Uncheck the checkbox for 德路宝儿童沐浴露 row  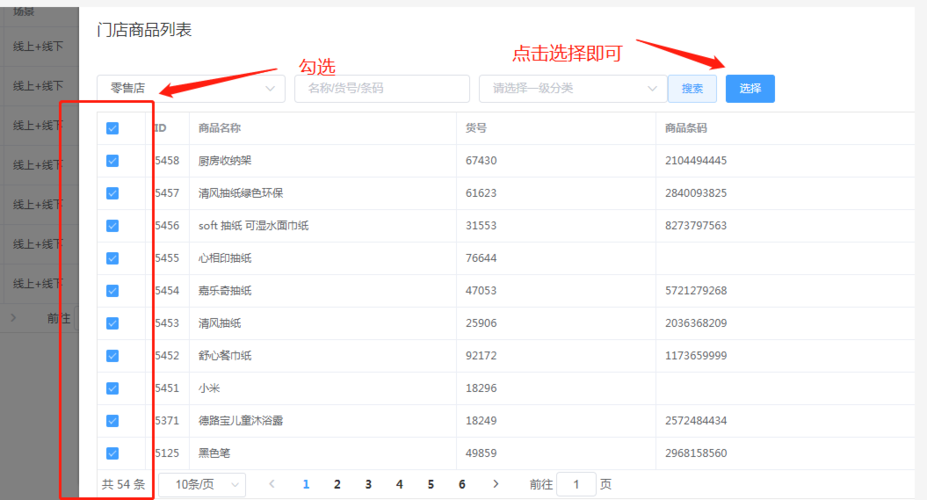pyautogui.click(x=112, y=421)
